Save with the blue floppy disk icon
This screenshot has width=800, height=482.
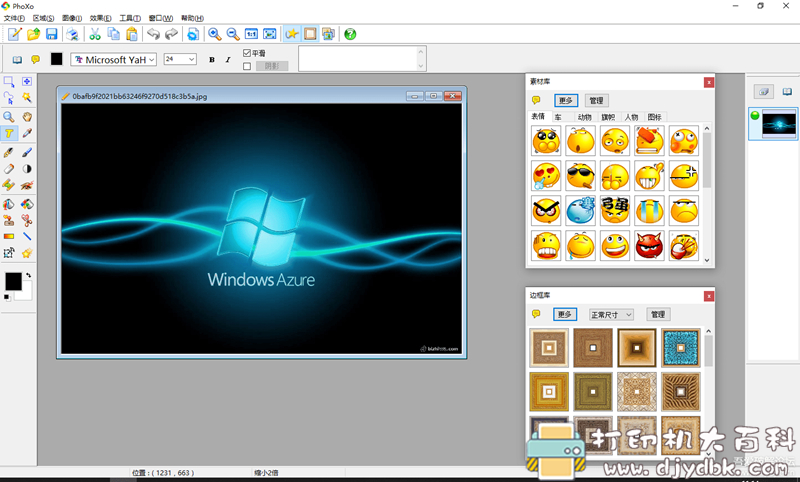(52, 34)
